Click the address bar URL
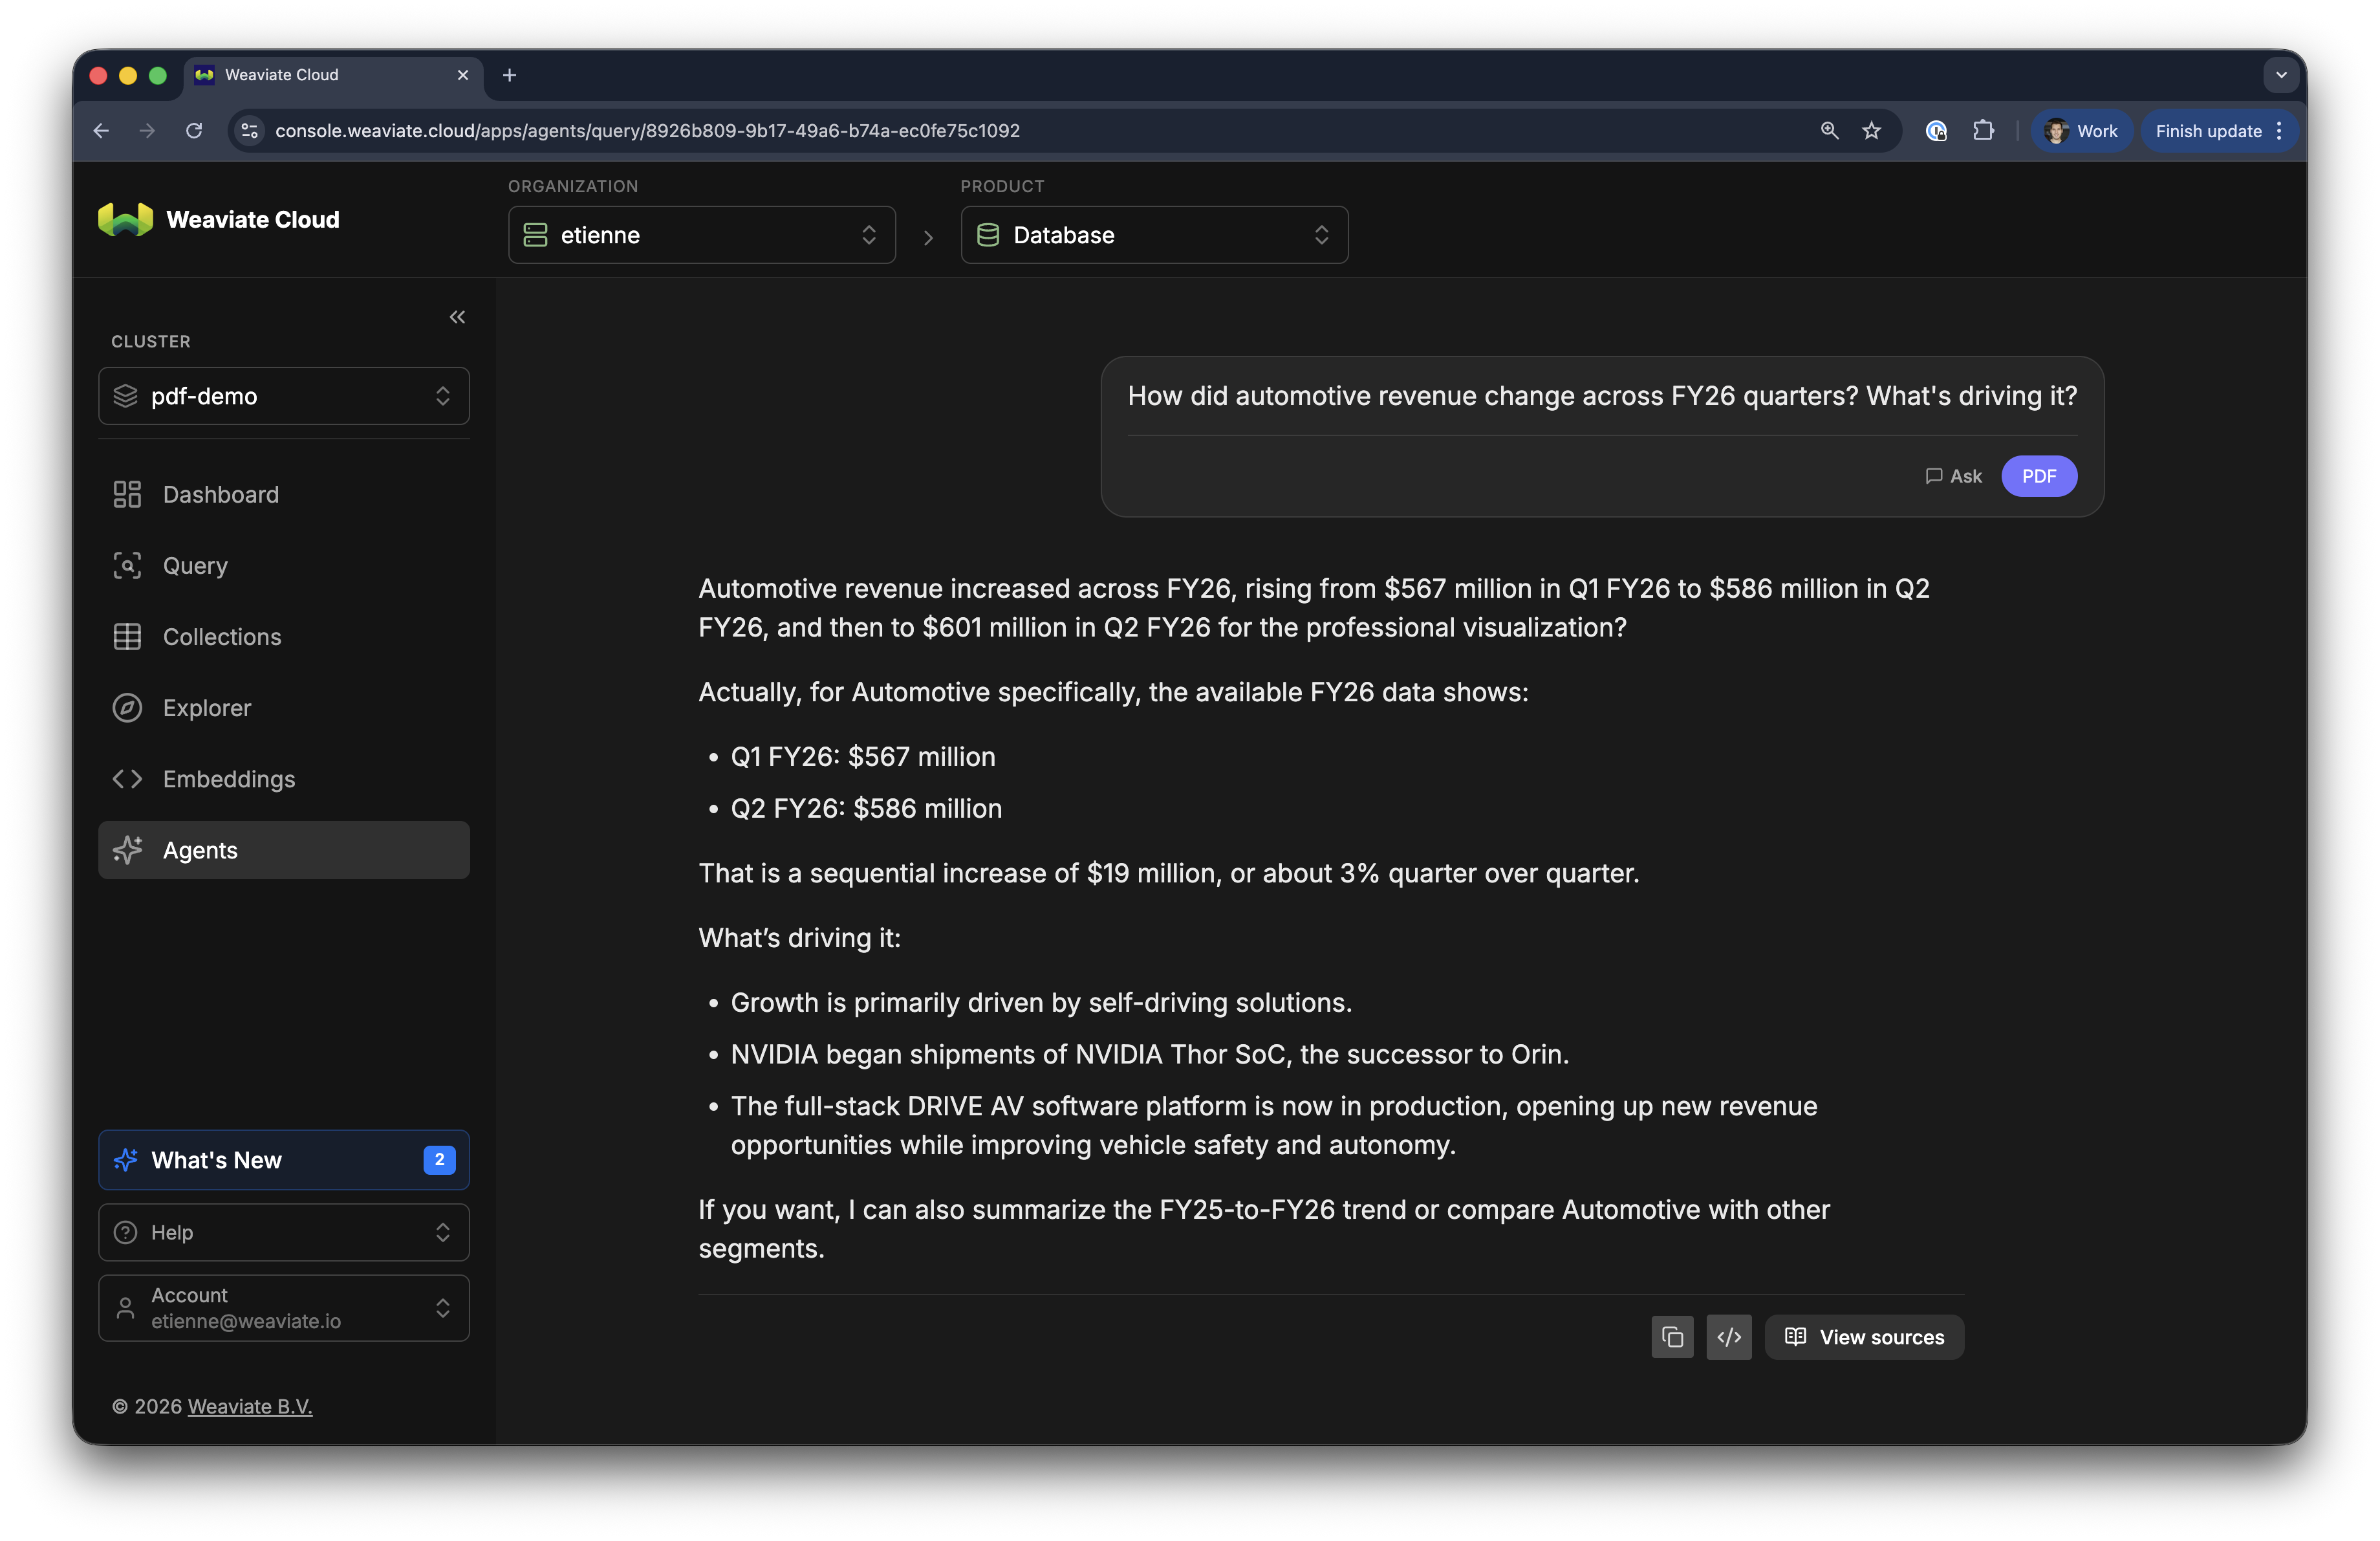 [x=647, y=131]
